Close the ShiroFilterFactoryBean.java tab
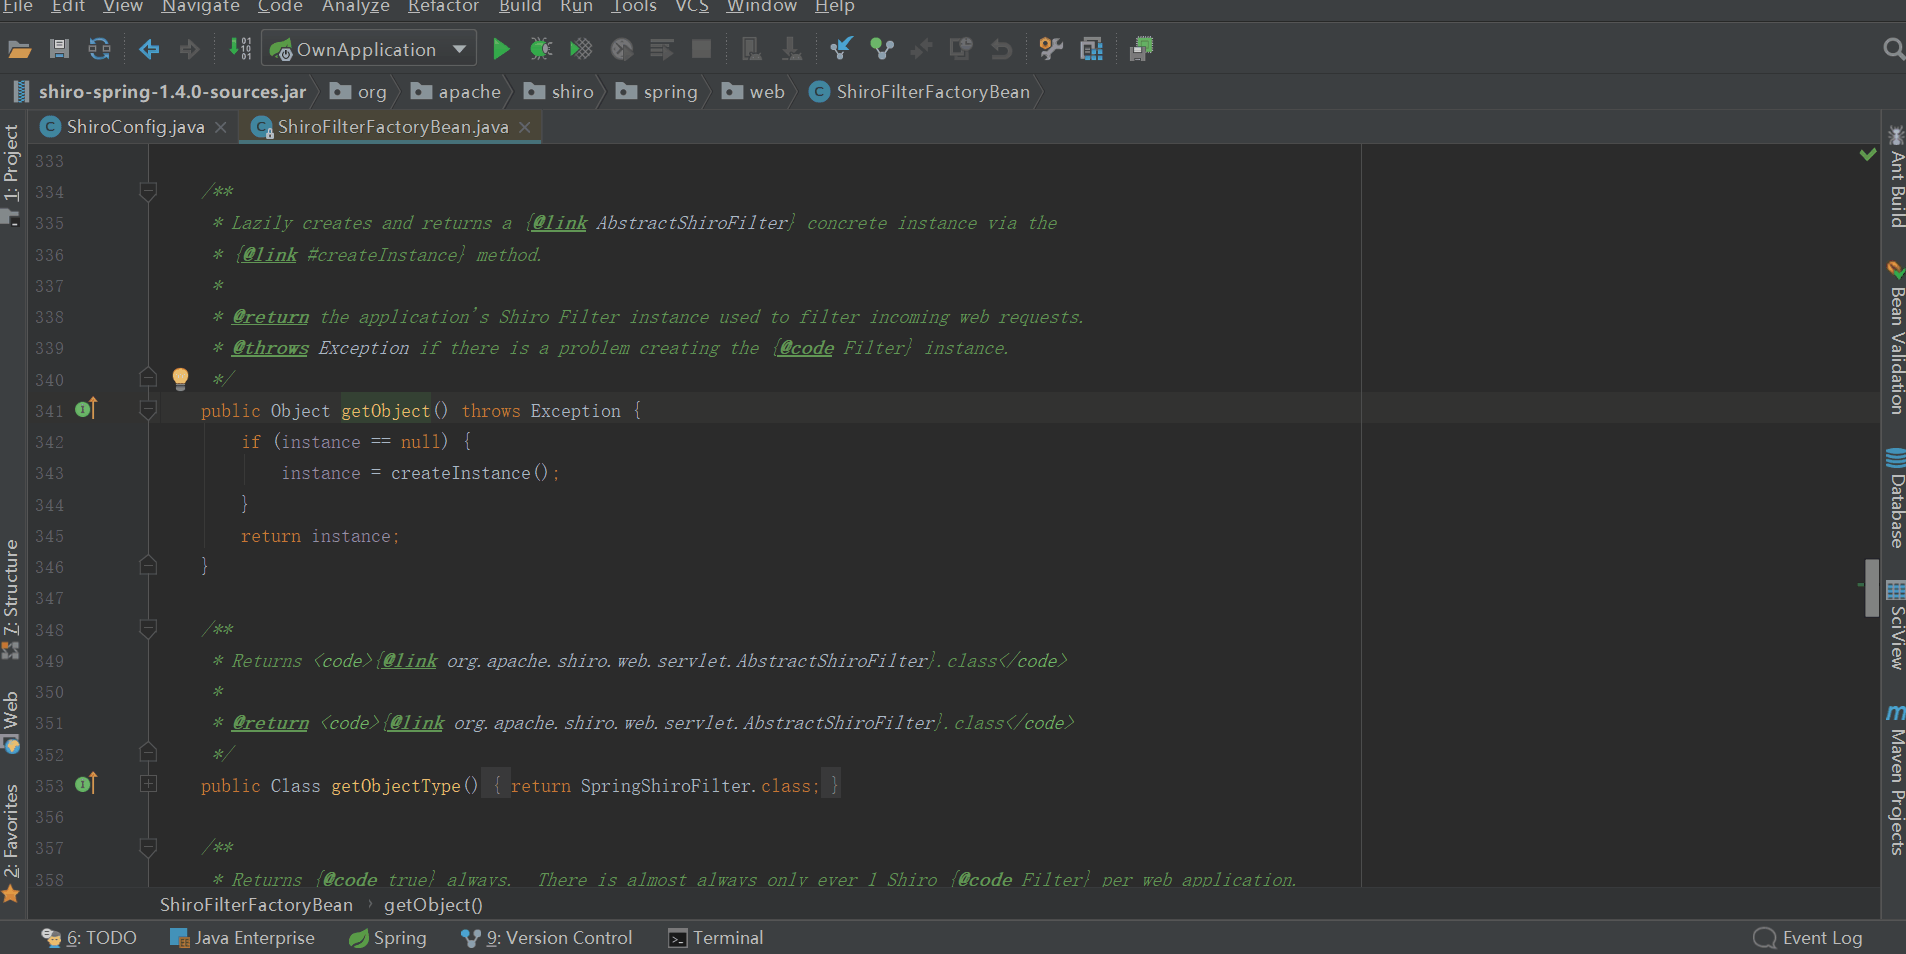This screenshot has width=1906, height=954. [525, 127]
